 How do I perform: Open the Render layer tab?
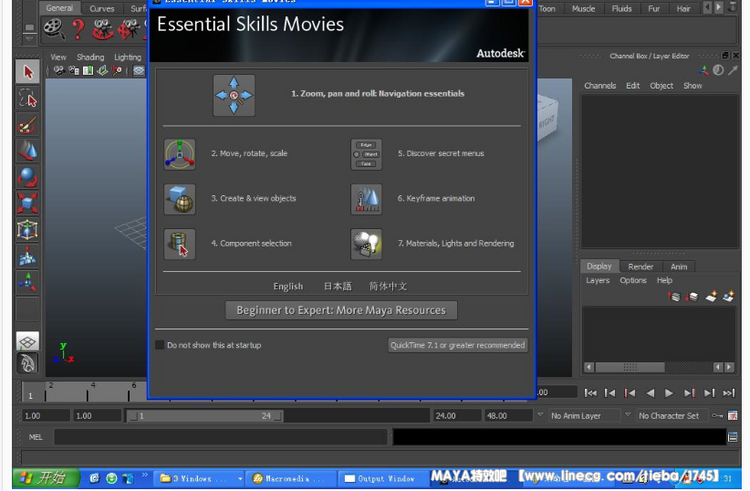640,267
